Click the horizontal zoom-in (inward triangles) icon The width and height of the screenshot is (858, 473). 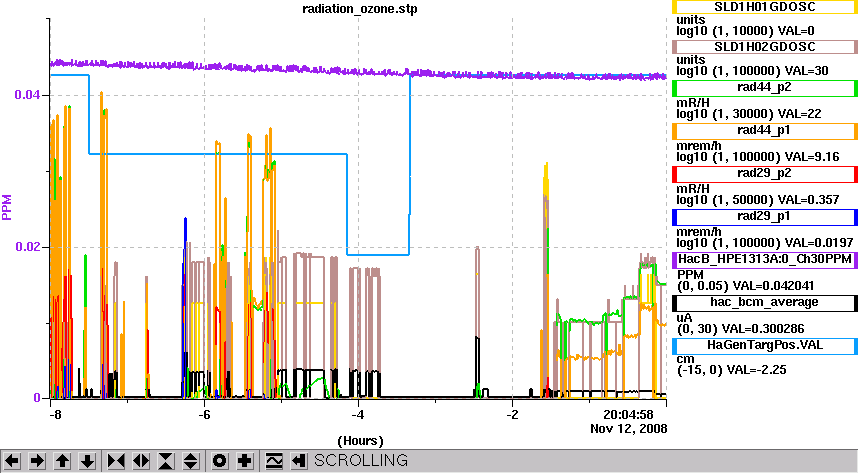click(116, 461)
